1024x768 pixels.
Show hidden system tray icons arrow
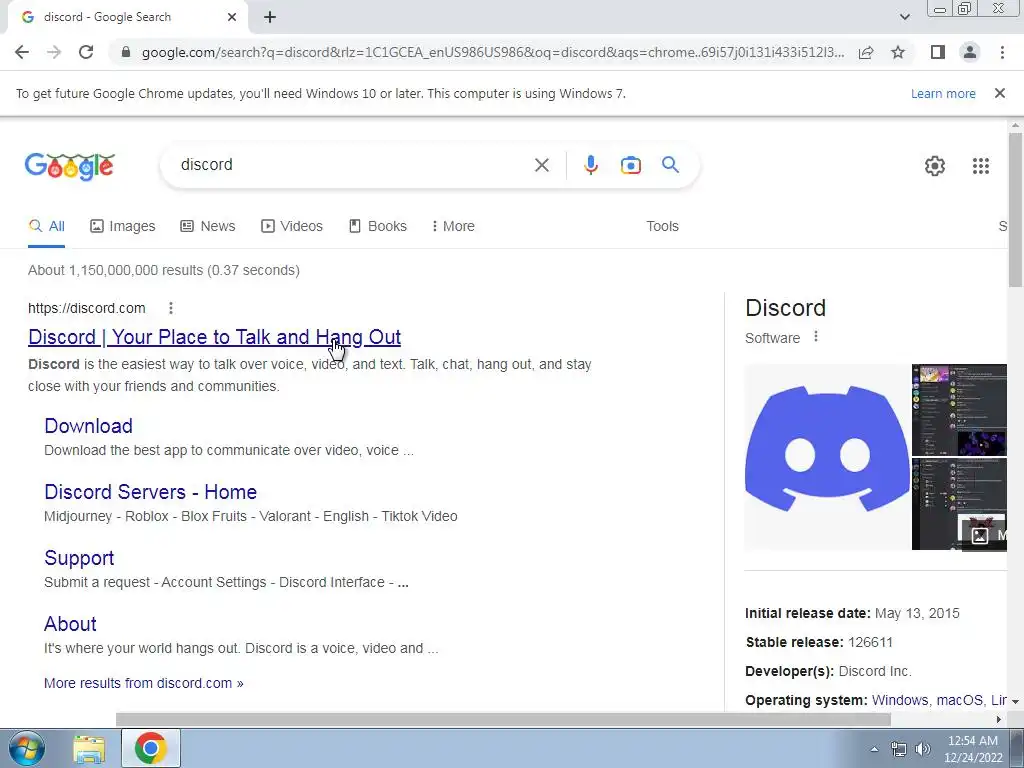[874, 749]
